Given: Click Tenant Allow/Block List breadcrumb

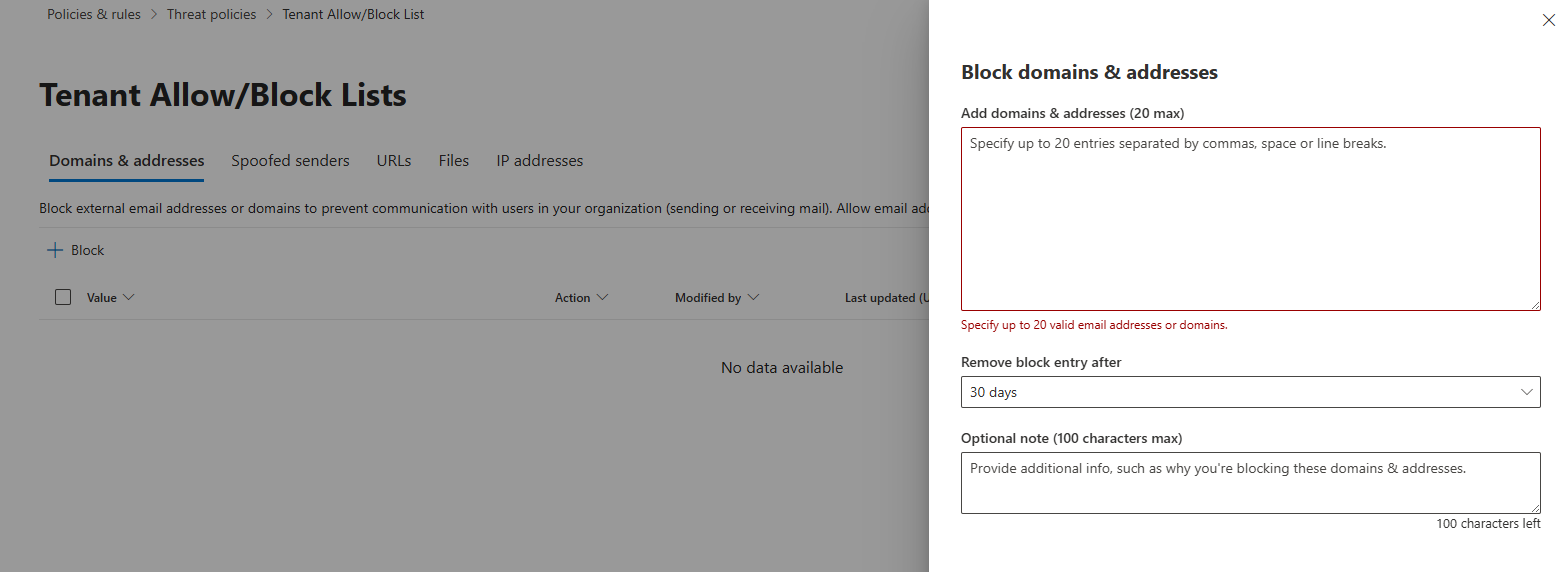Looking at the screenshot, I should [x=353, y=15].
